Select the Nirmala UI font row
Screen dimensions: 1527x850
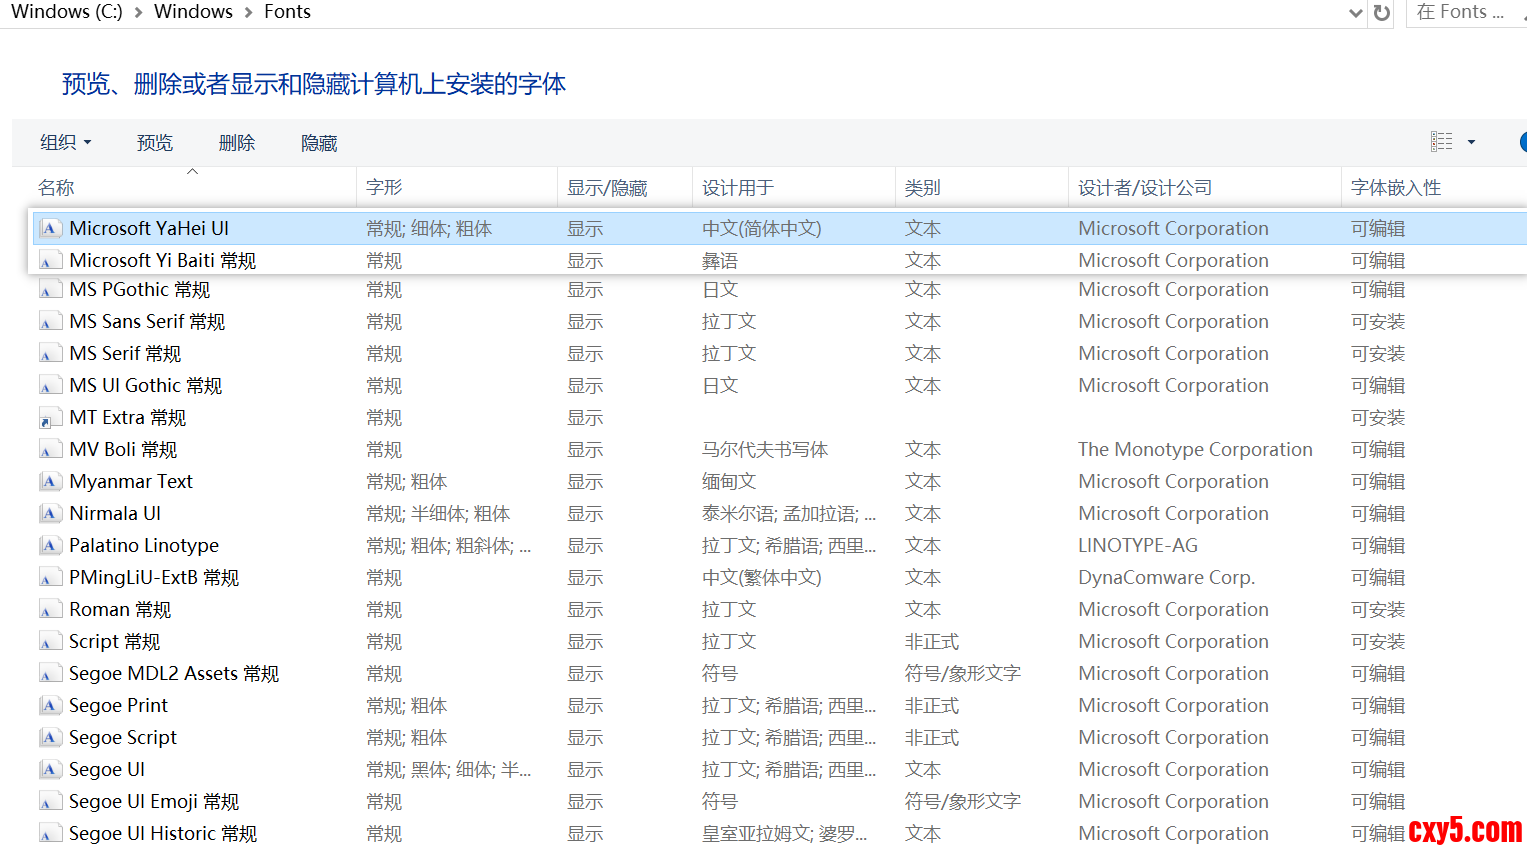pyautogui.click(x=115, y=514)
